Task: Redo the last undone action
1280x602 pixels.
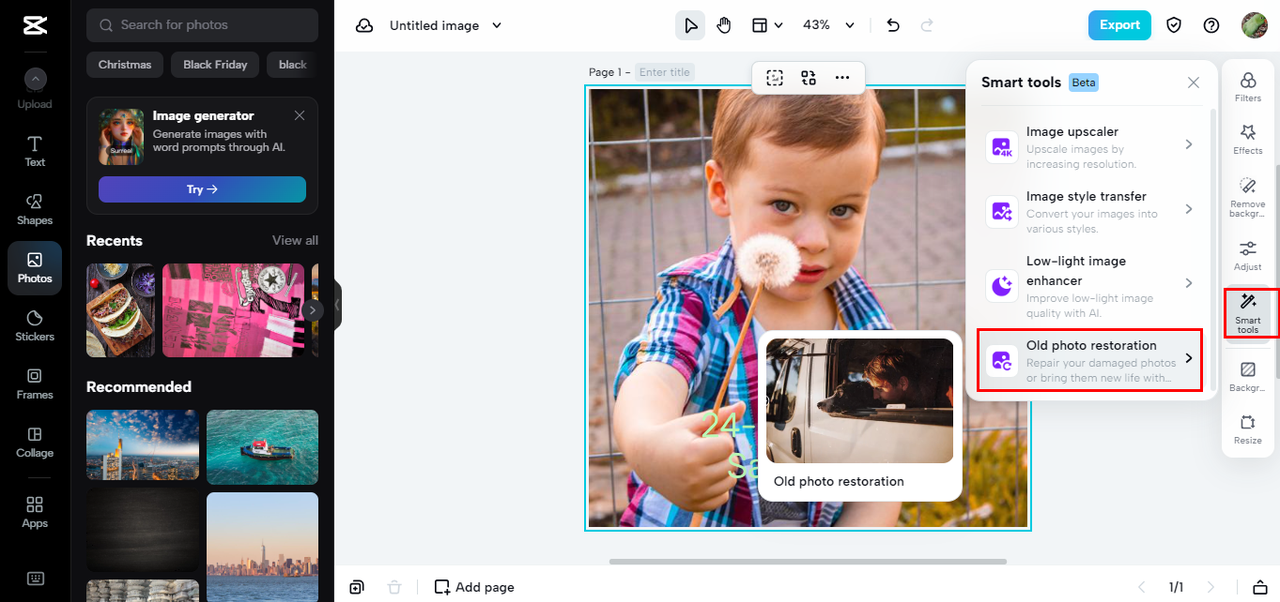Action: pyautogui.click(x=927, y=25)
